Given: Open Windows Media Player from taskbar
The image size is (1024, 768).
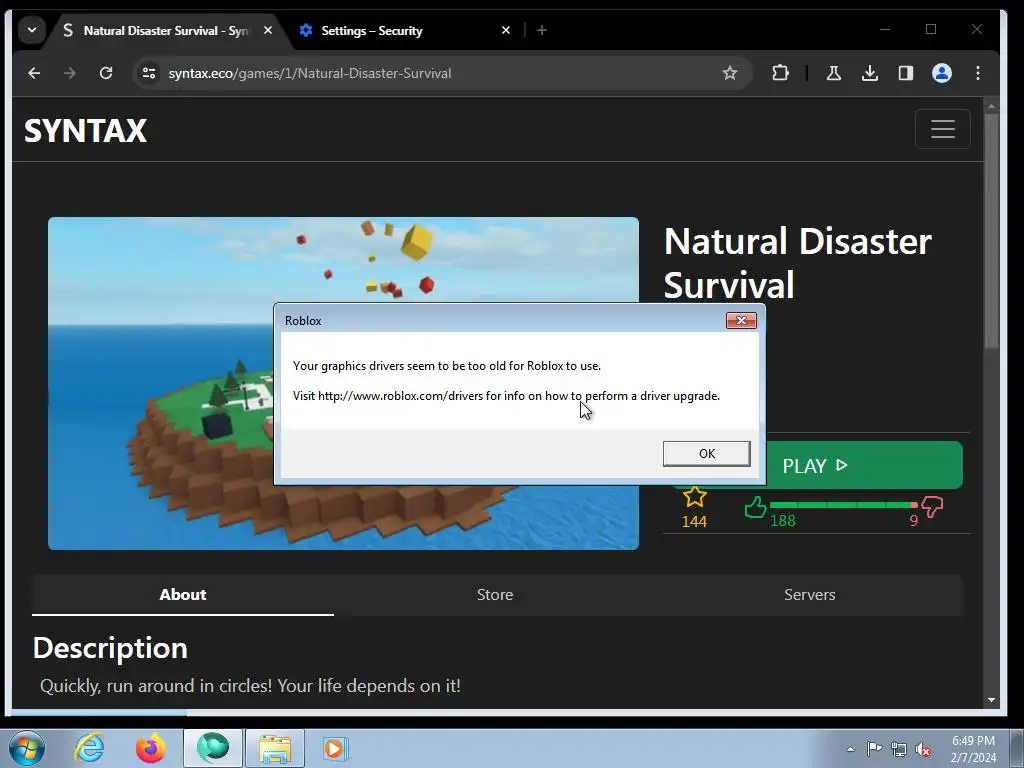Looking at the screenshot, I should [x=336, y=748].
